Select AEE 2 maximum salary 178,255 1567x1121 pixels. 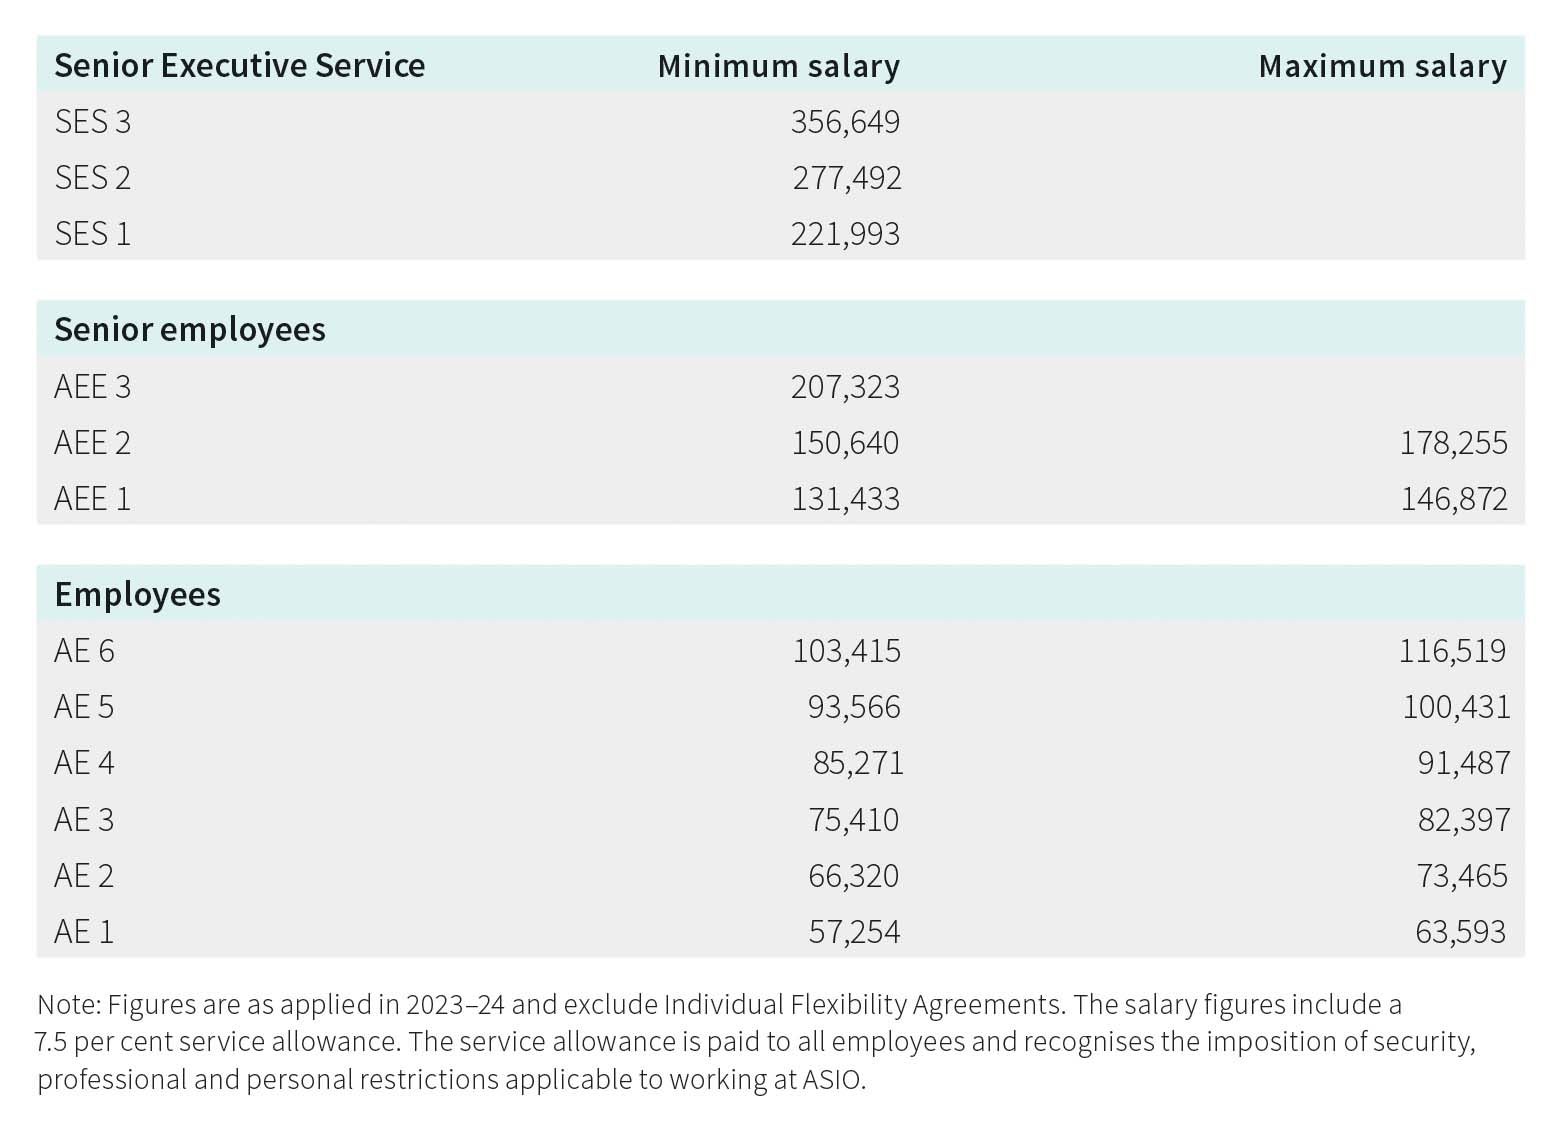pyautogui.click(x=1453, y=443)
